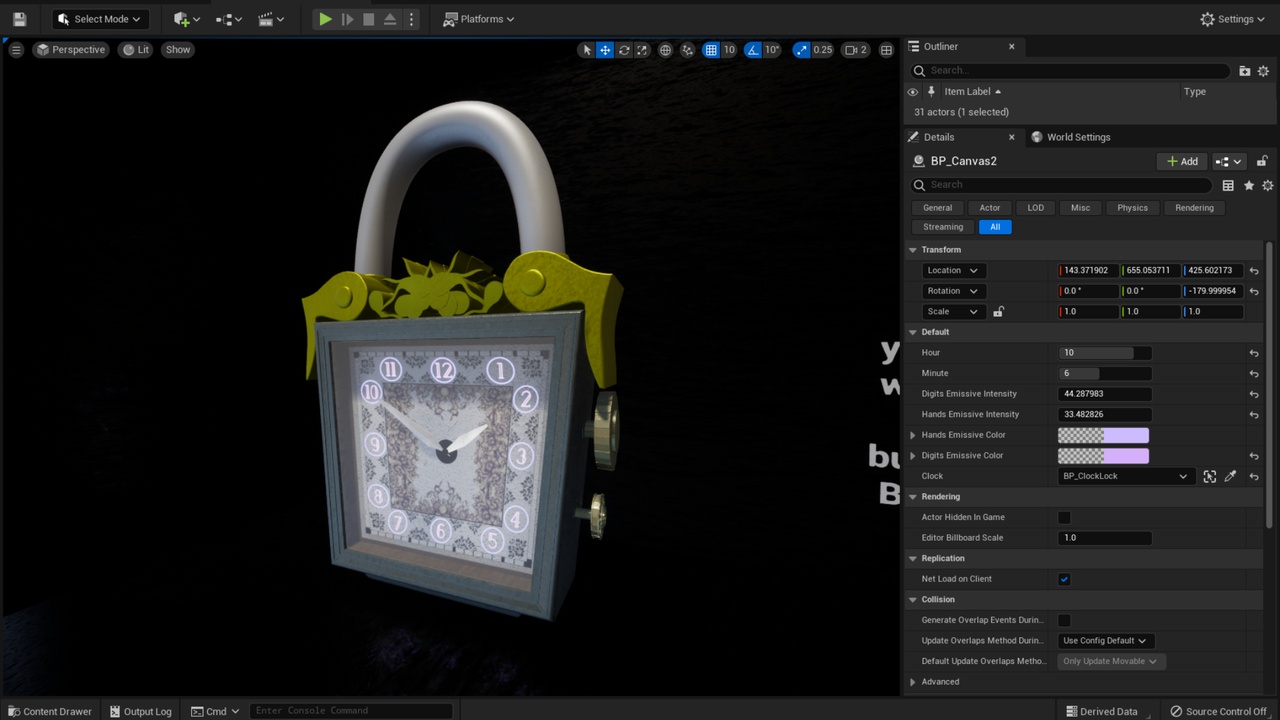Click the Outliner search field

click(x=1070, y=71)
